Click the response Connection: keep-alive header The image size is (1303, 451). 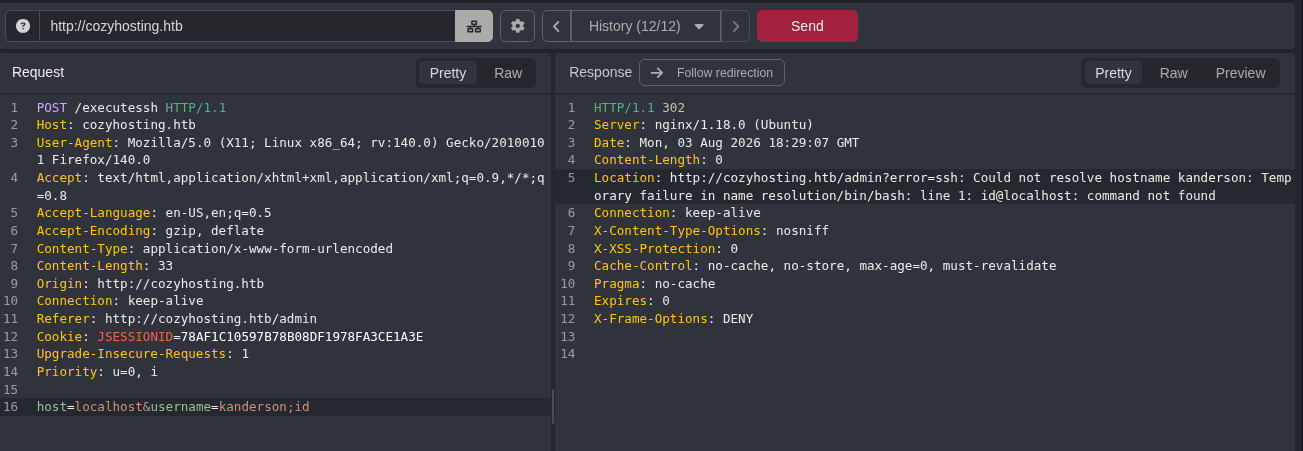[677, 213]
